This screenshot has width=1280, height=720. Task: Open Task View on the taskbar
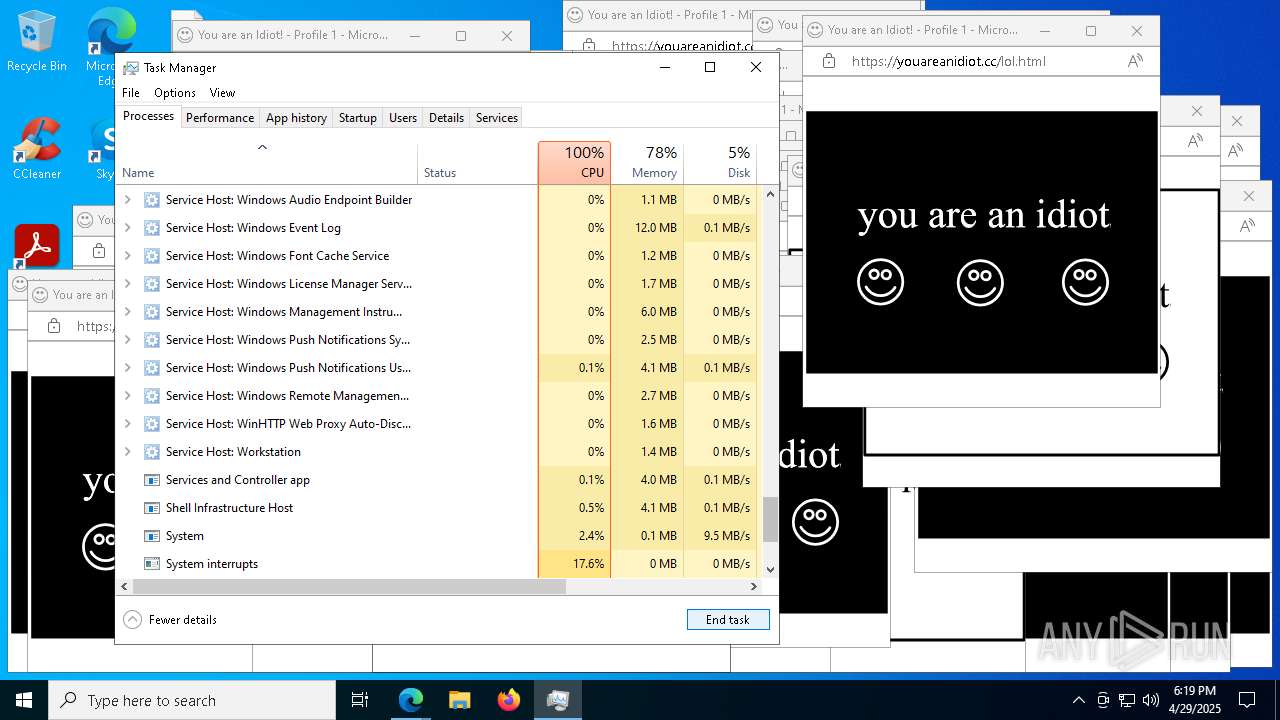[x=360, y=700]
